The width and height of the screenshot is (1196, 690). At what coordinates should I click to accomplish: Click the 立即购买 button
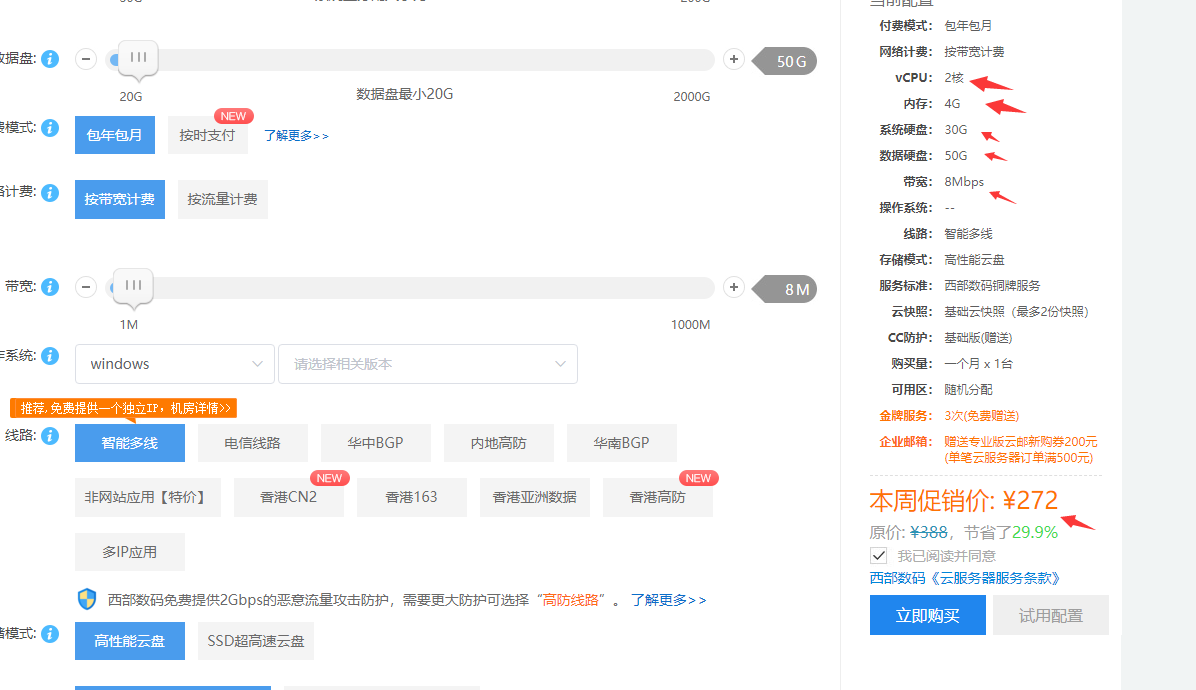click(928, 615)
